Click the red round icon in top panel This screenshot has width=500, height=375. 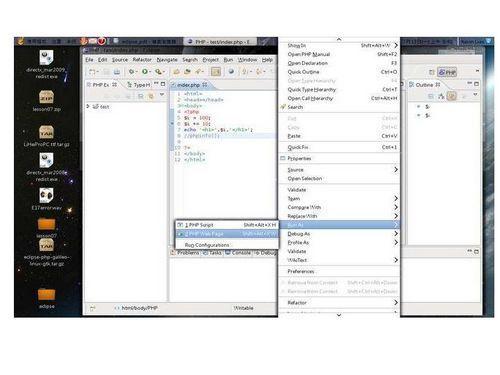click(x=102, y=41)
